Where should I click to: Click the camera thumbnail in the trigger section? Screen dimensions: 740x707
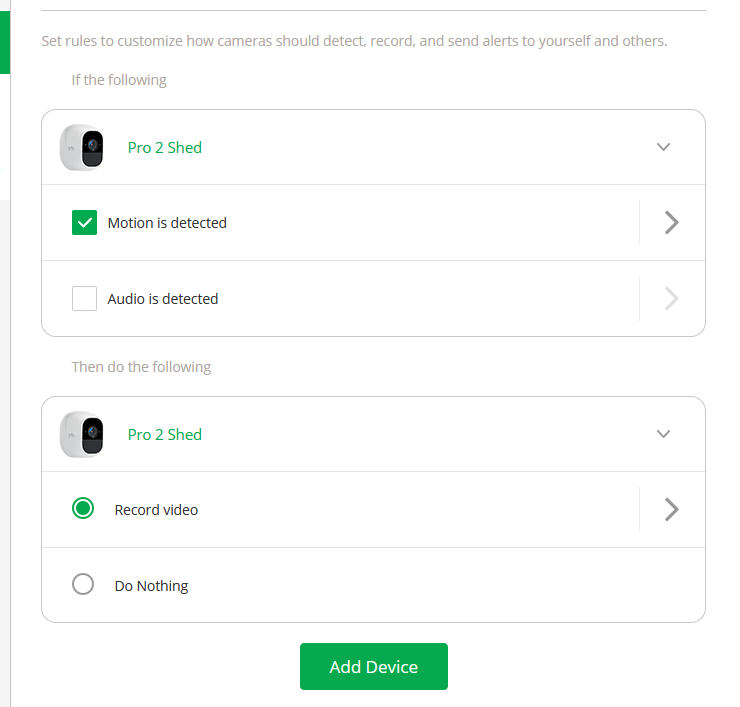tap(82, 147)
